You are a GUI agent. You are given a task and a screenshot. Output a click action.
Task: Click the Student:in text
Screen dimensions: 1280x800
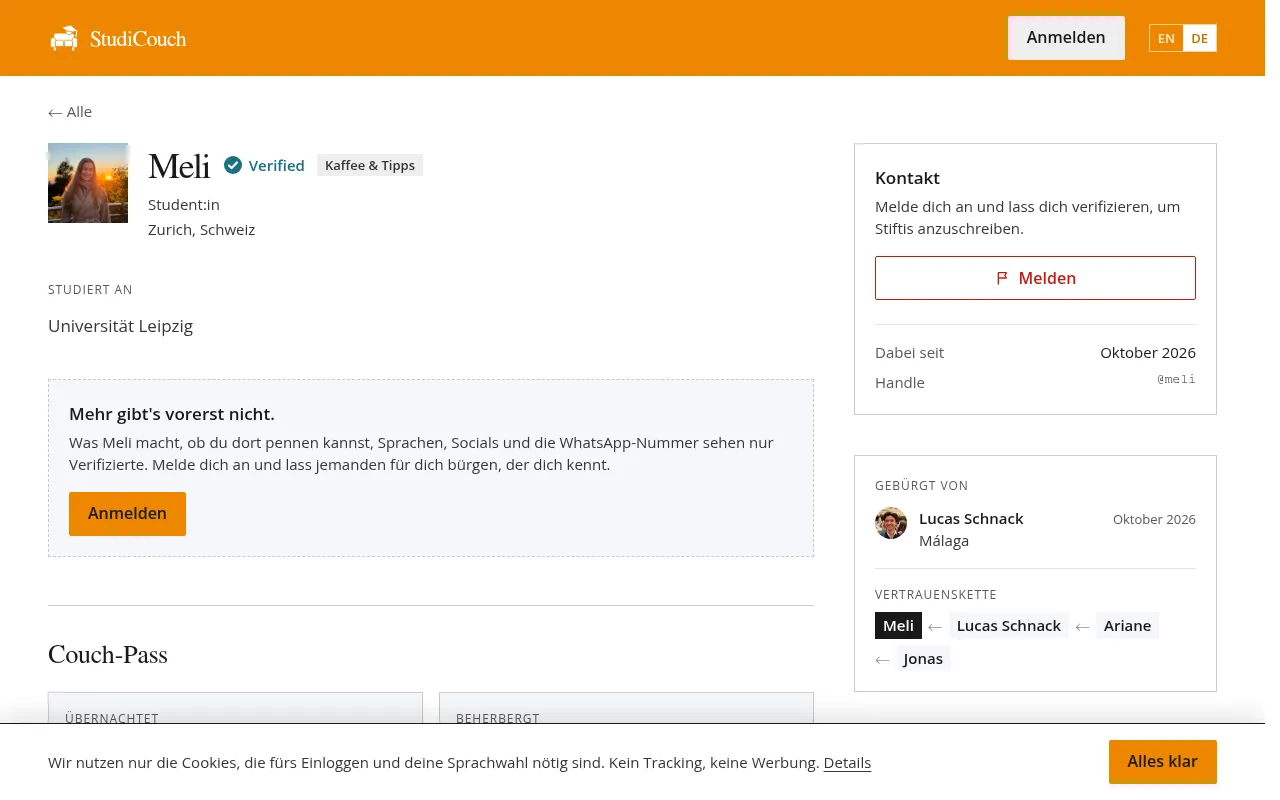point(184,204)
